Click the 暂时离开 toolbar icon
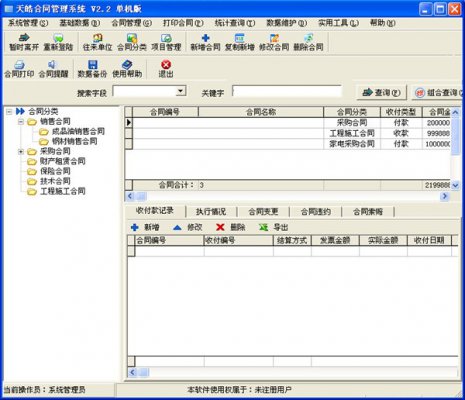The width and height of the screenshot is (465, 400). click(x=24, y=38)
